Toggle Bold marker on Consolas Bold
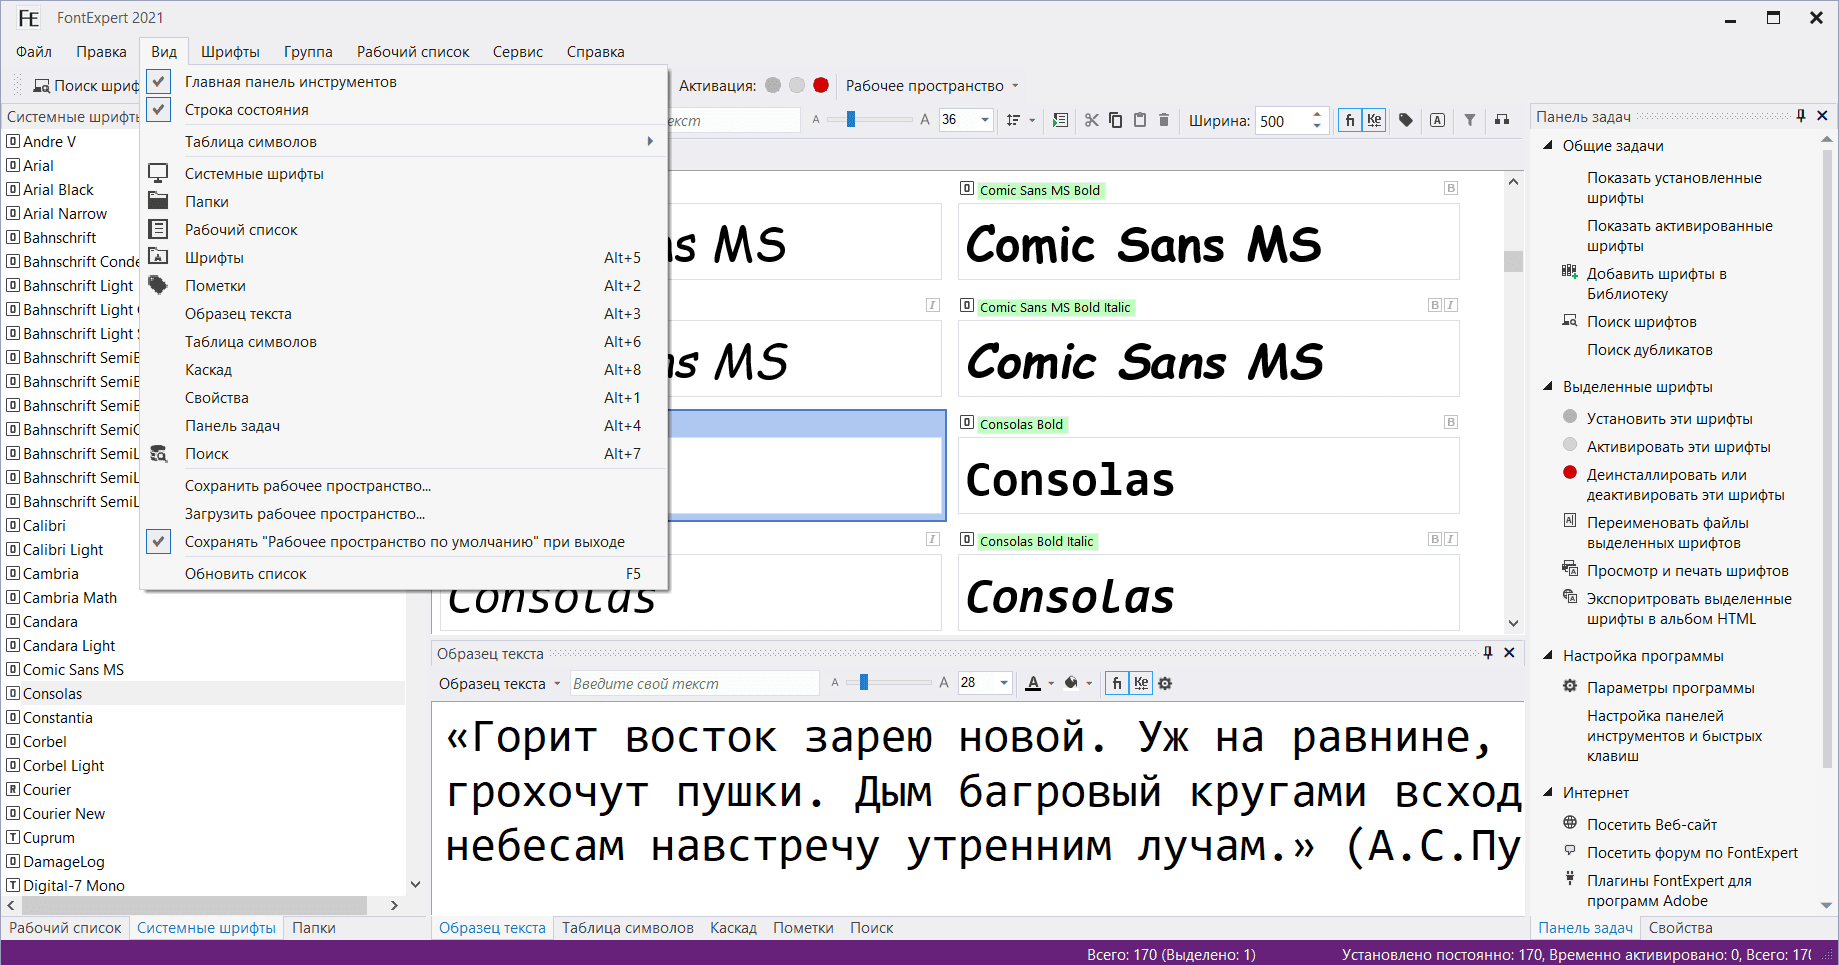This screenshot has width=1839, height=965. [1451, 422]
